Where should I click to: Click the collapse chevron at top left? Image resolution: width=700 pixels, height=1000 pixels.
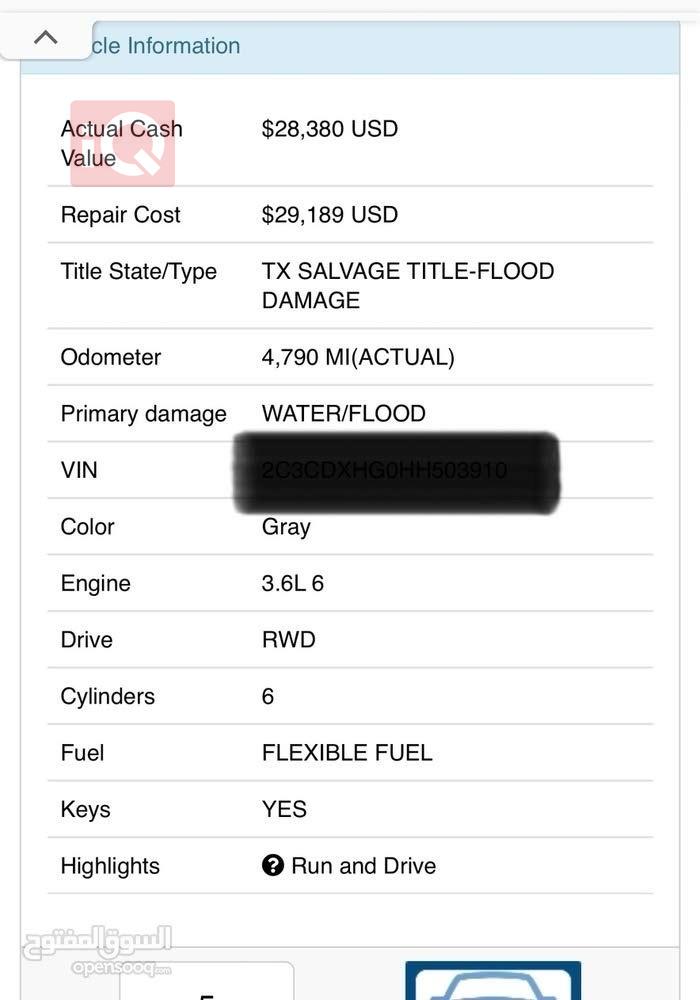coord(46,39)
